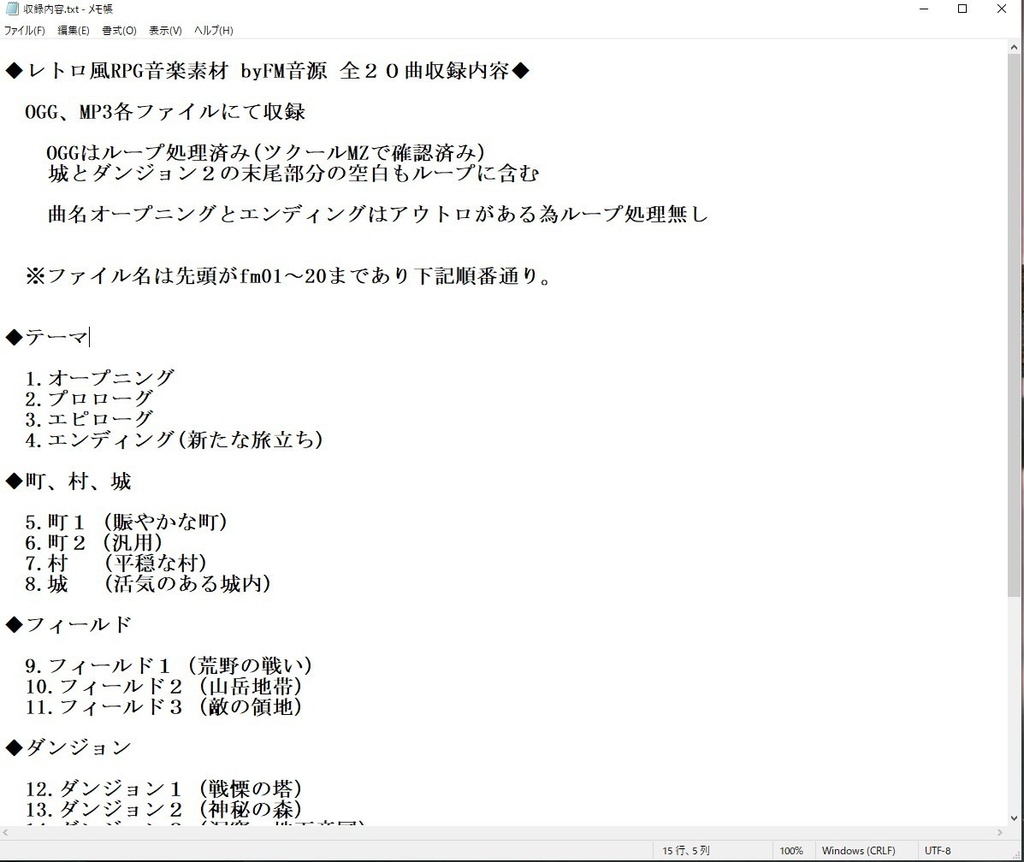Open the ファイル(F) menu
This screenshot has width=1024, height=862.
(24, 30)
